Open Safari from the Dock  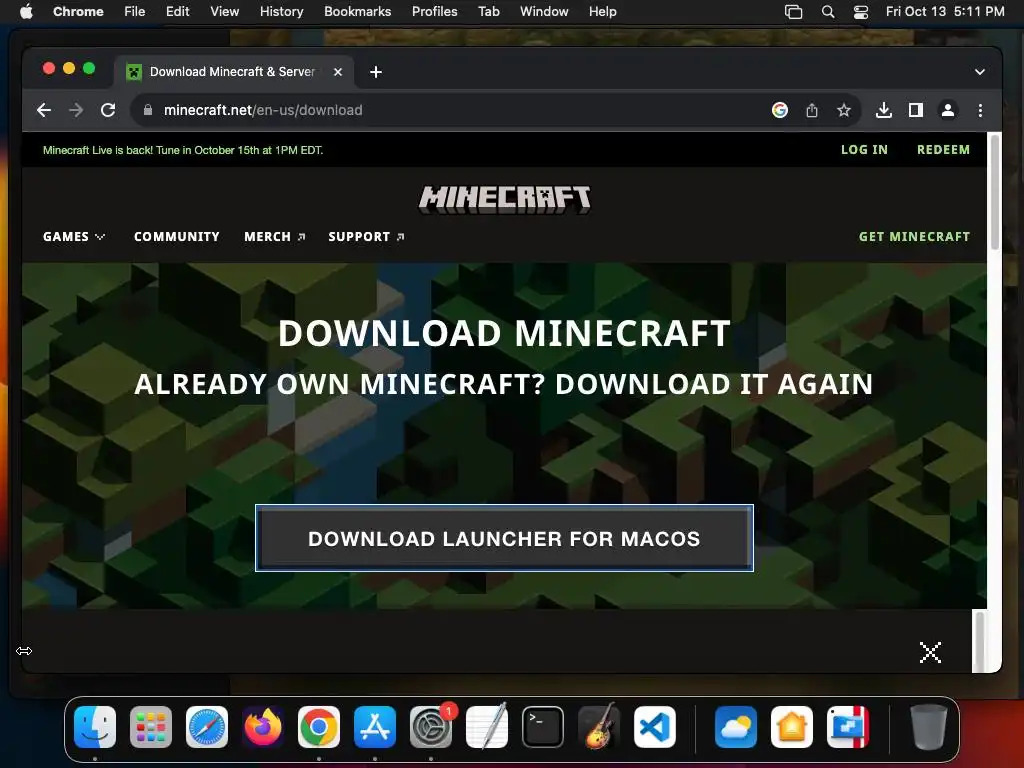(x=207, y=727)
